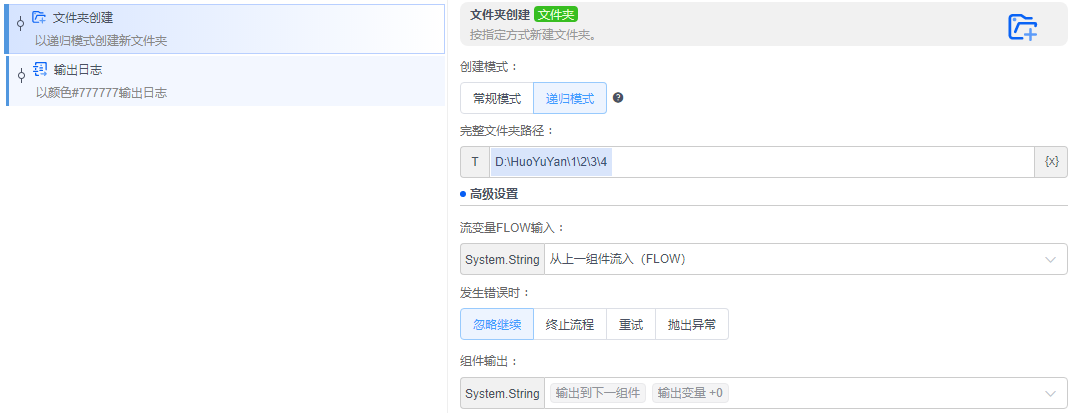Click 抛出异常 error option

tap(692, 324)
